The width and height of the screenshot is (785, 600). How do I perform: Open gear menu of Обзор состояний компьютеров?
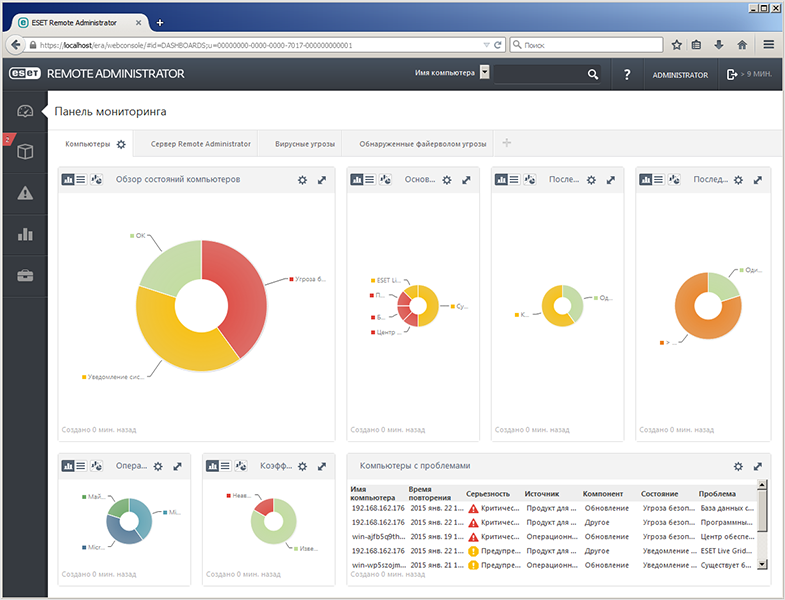pyautogui.click(x=302, y=180)
